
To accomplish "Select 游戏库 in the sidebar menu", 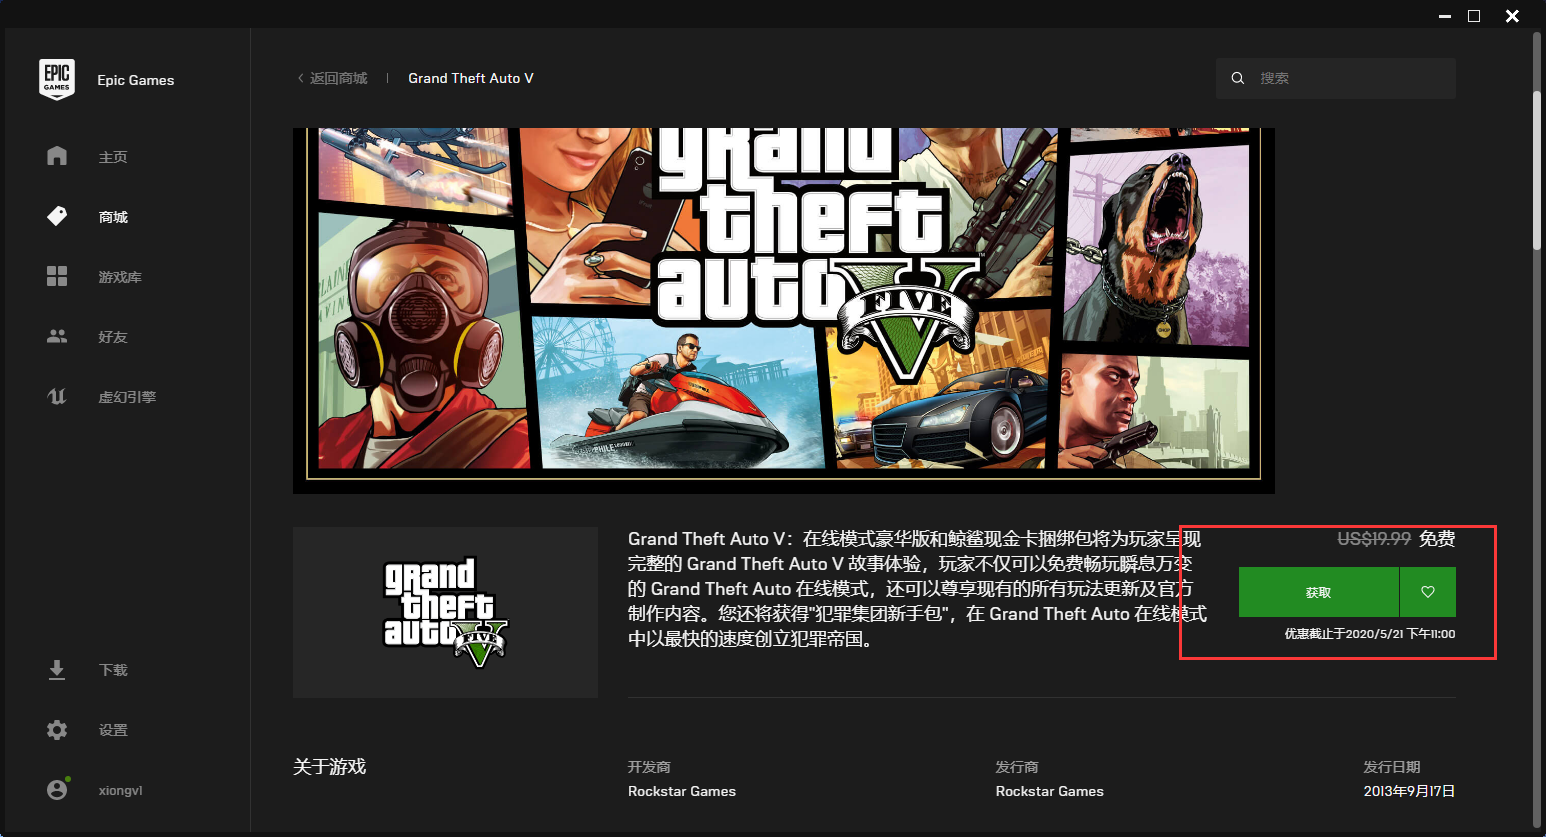I will pos(121,276).
